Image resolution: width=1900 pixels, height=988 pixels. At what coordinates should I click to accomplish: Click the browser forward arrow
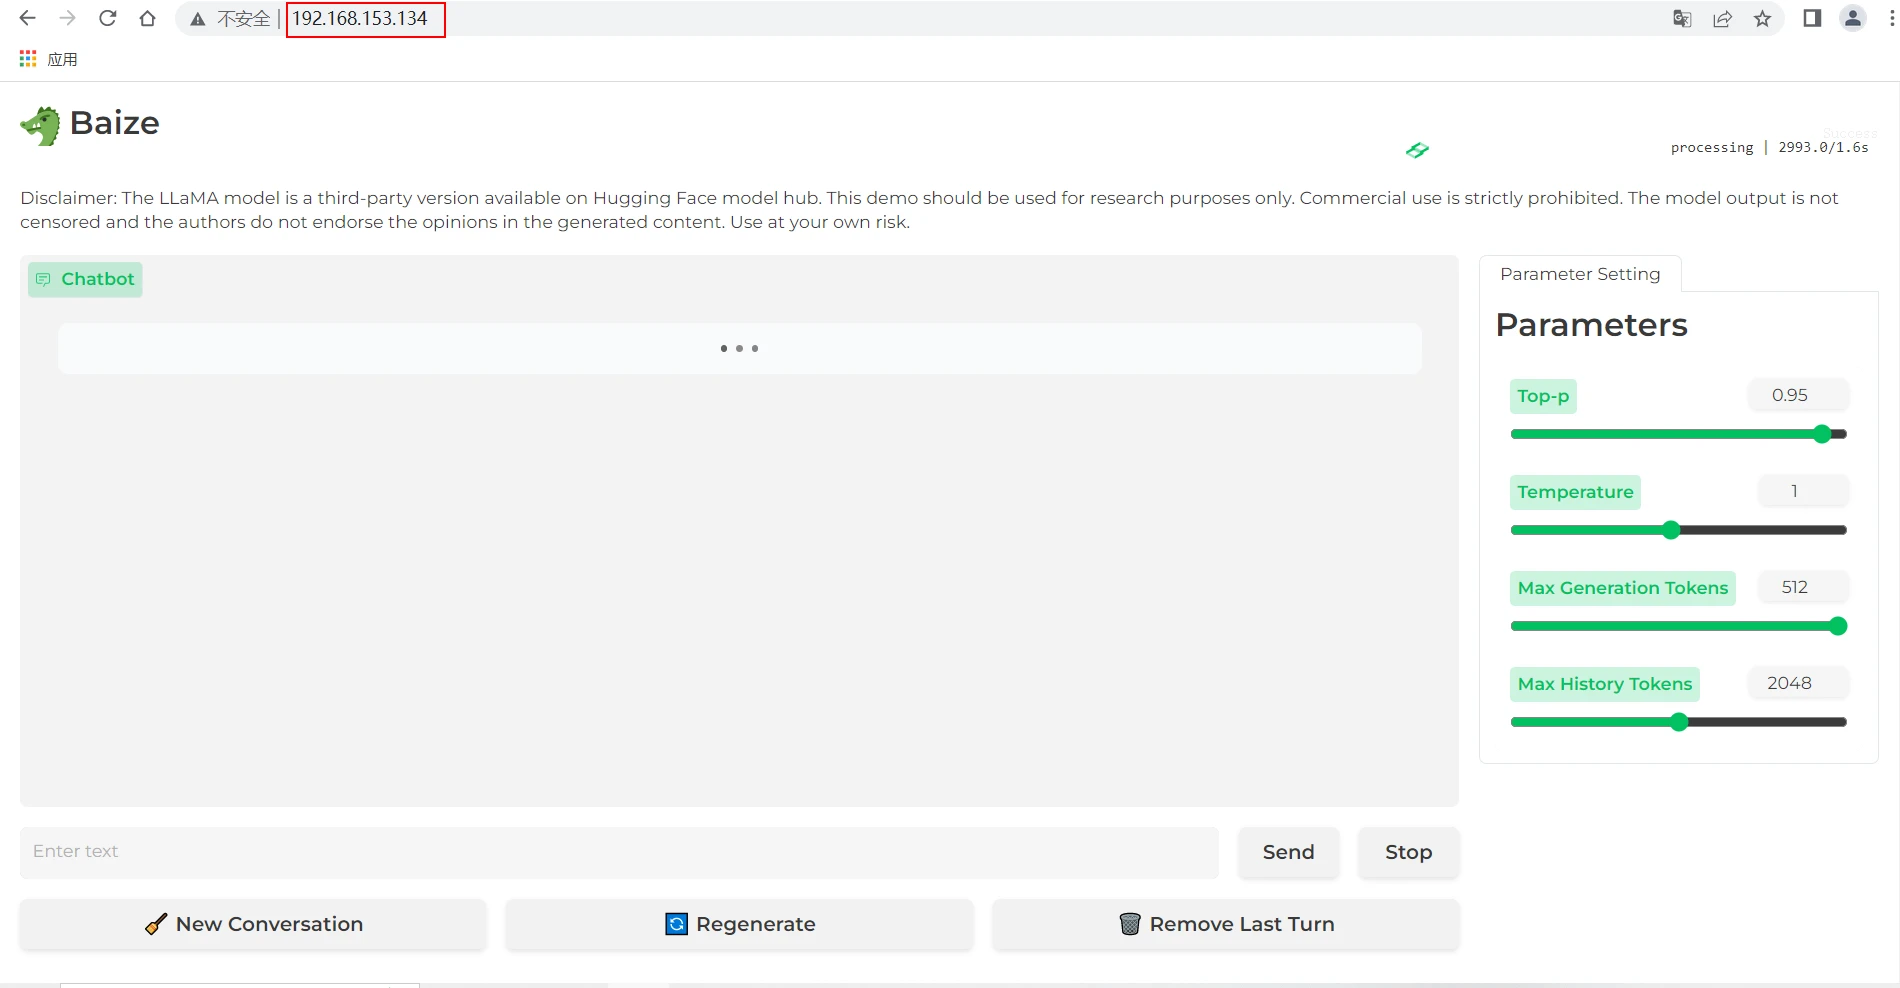[67, 18]
